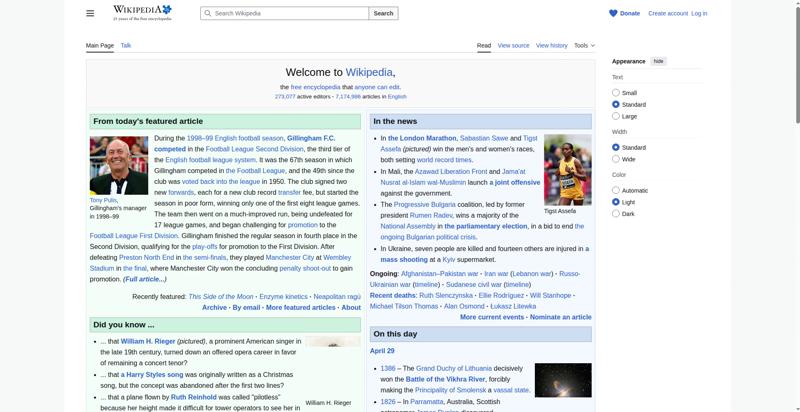Choose the Dark color theme
Viewport: 800px width, 412px height.
coord(616,213)
